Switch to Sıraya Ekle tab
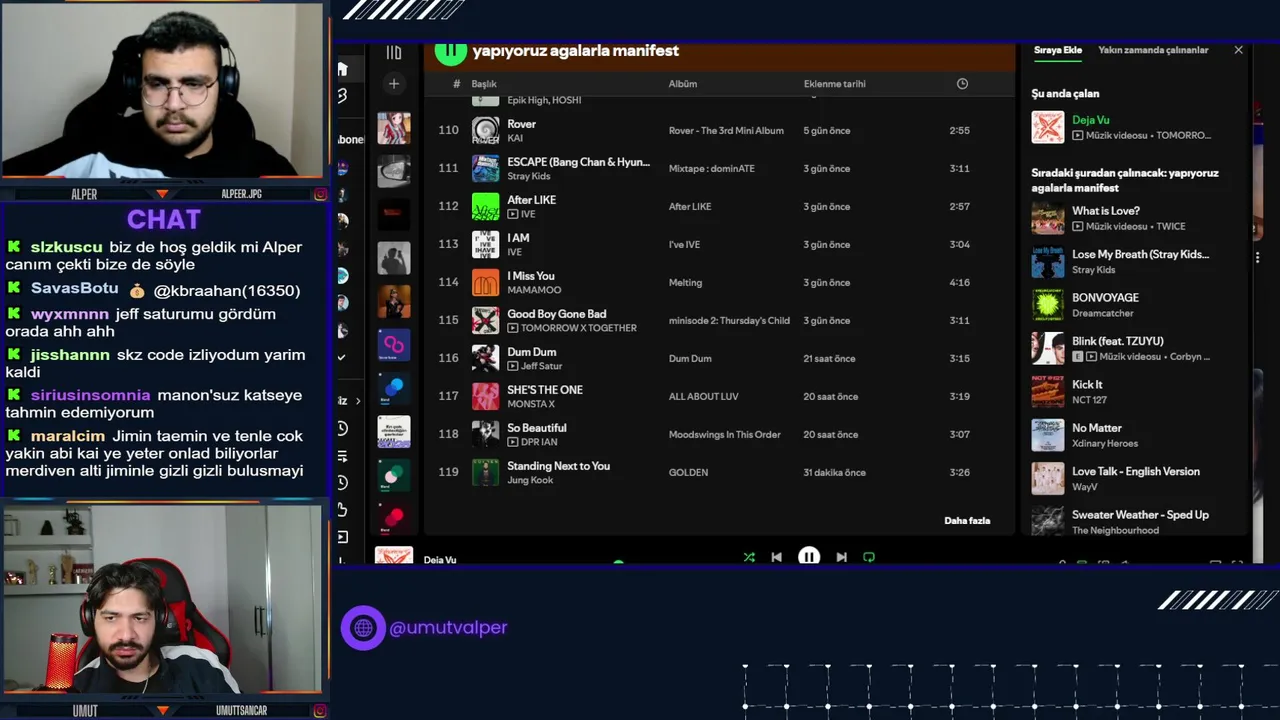 tap(1058, 50)
